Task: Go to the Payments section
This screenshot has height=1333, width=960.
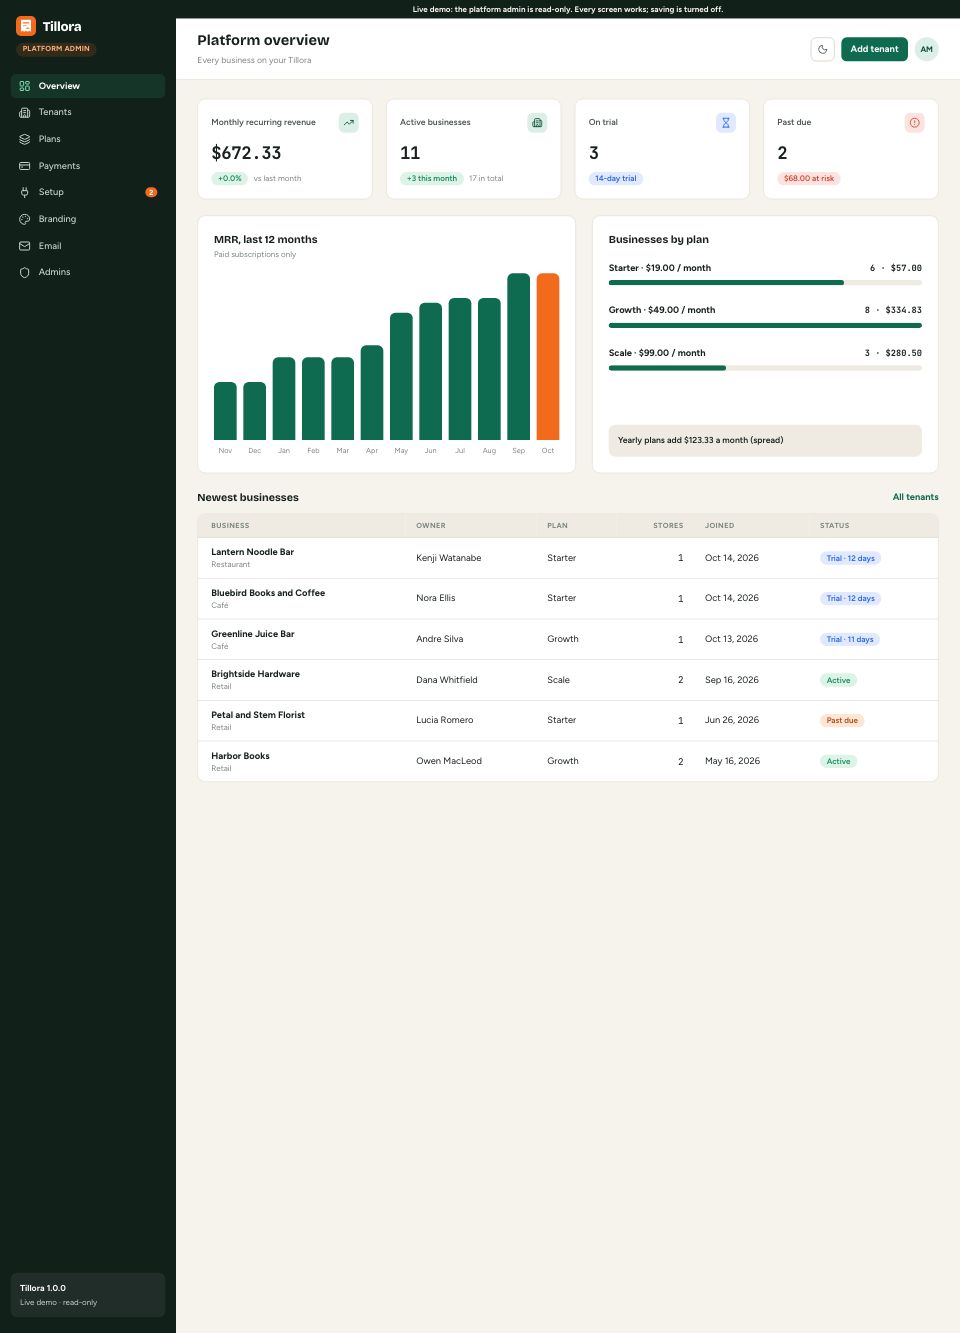Action: (x=88, y=166)
